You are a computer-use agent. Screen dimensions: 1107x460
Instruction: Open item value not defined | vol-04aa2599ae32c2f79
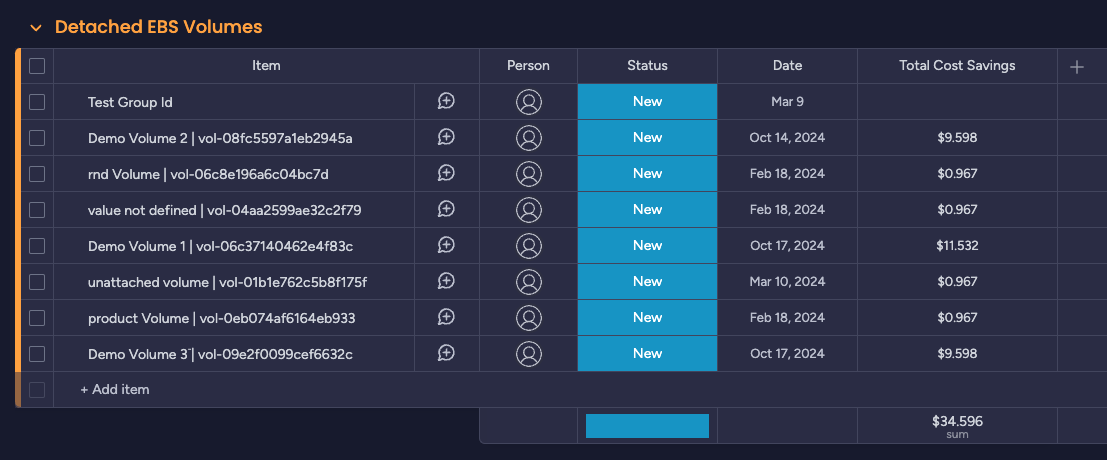(x=225, y=210)
